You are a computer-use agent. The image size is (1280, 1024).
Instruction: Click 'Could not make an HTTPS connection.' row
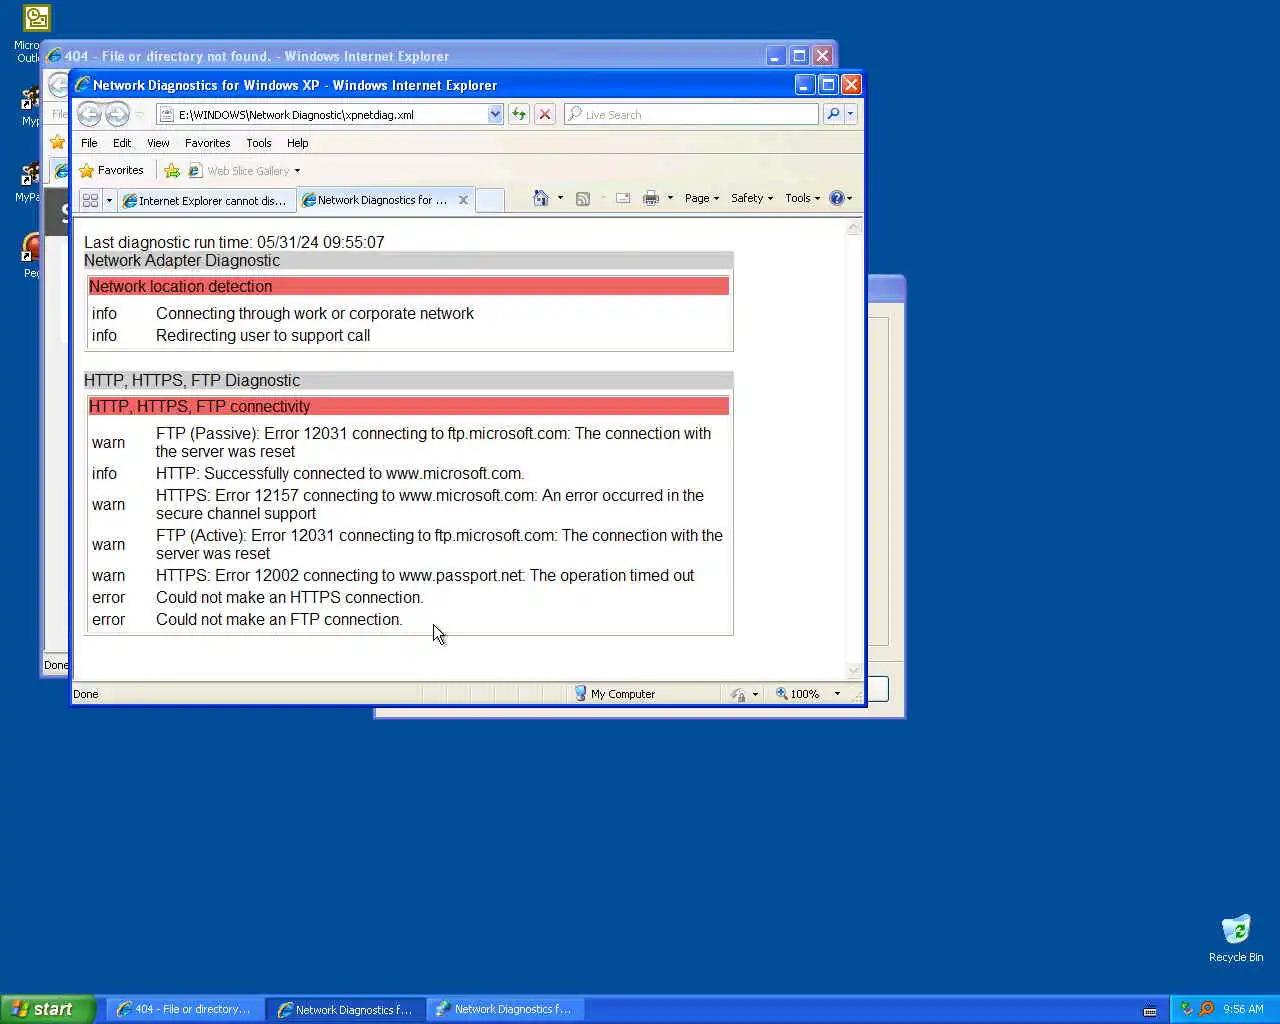(x=409, y=598)
